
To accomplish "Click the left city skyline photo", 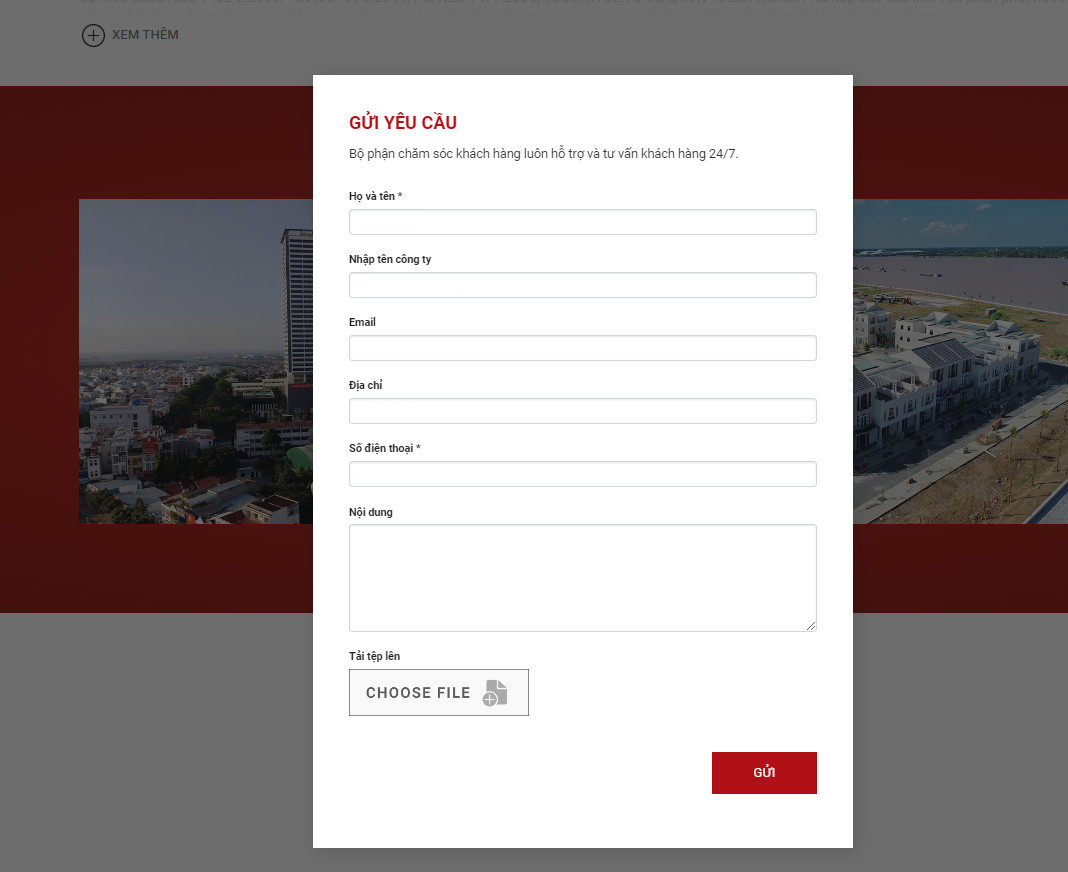I will click(x=195, y=361).
